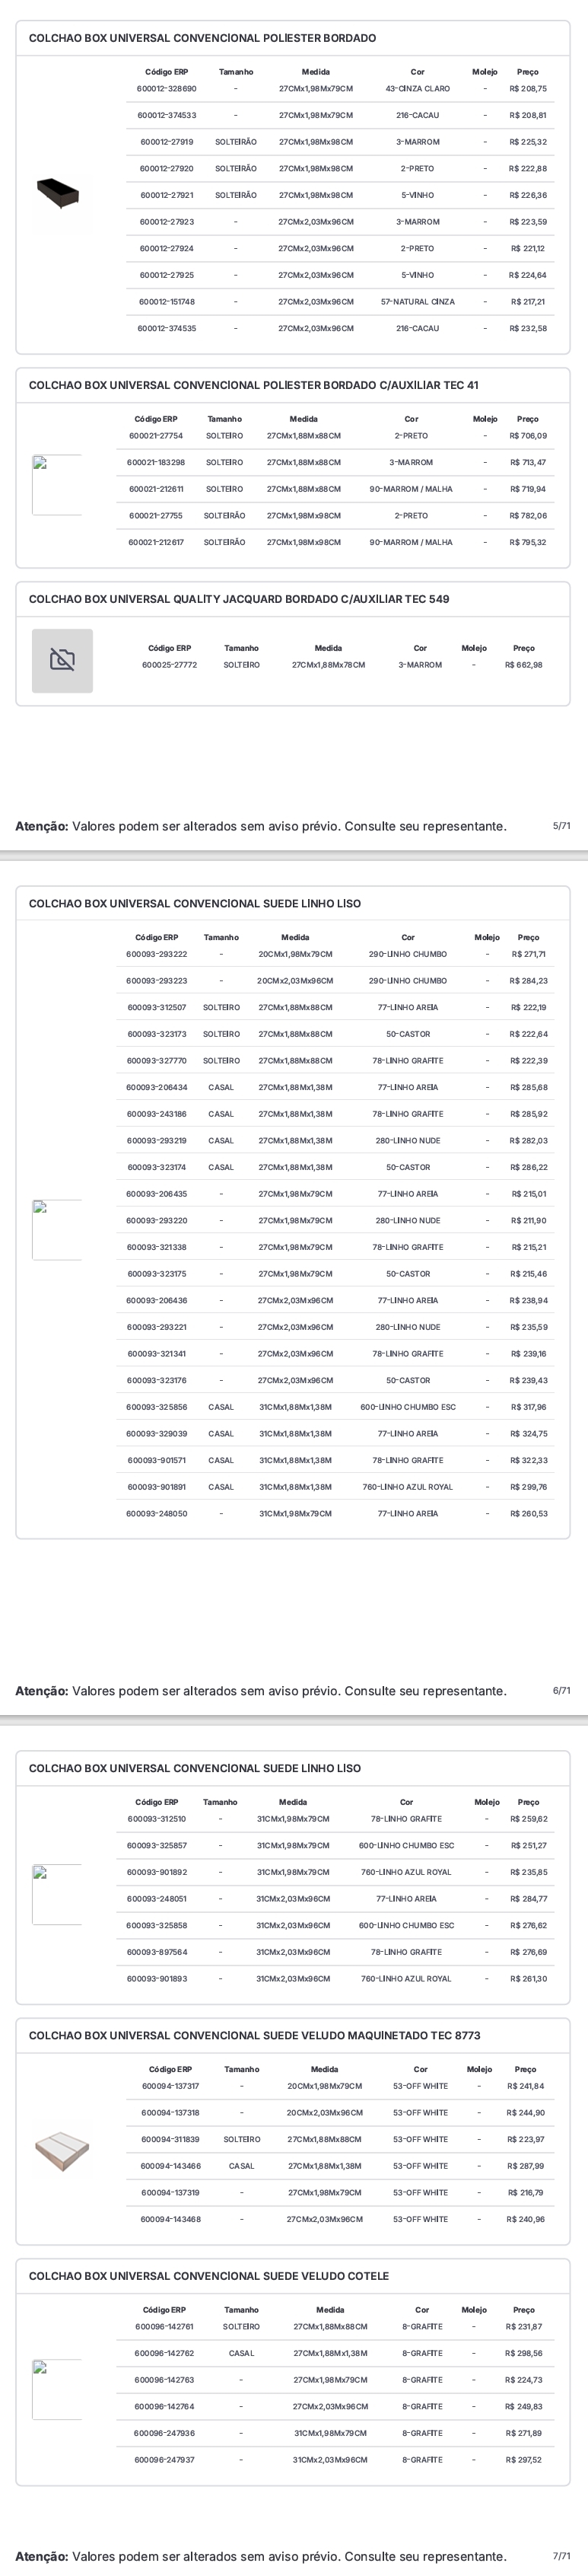Select ERP code 600012-328690
Screen dimensions: 588x2576
(167, 89)
